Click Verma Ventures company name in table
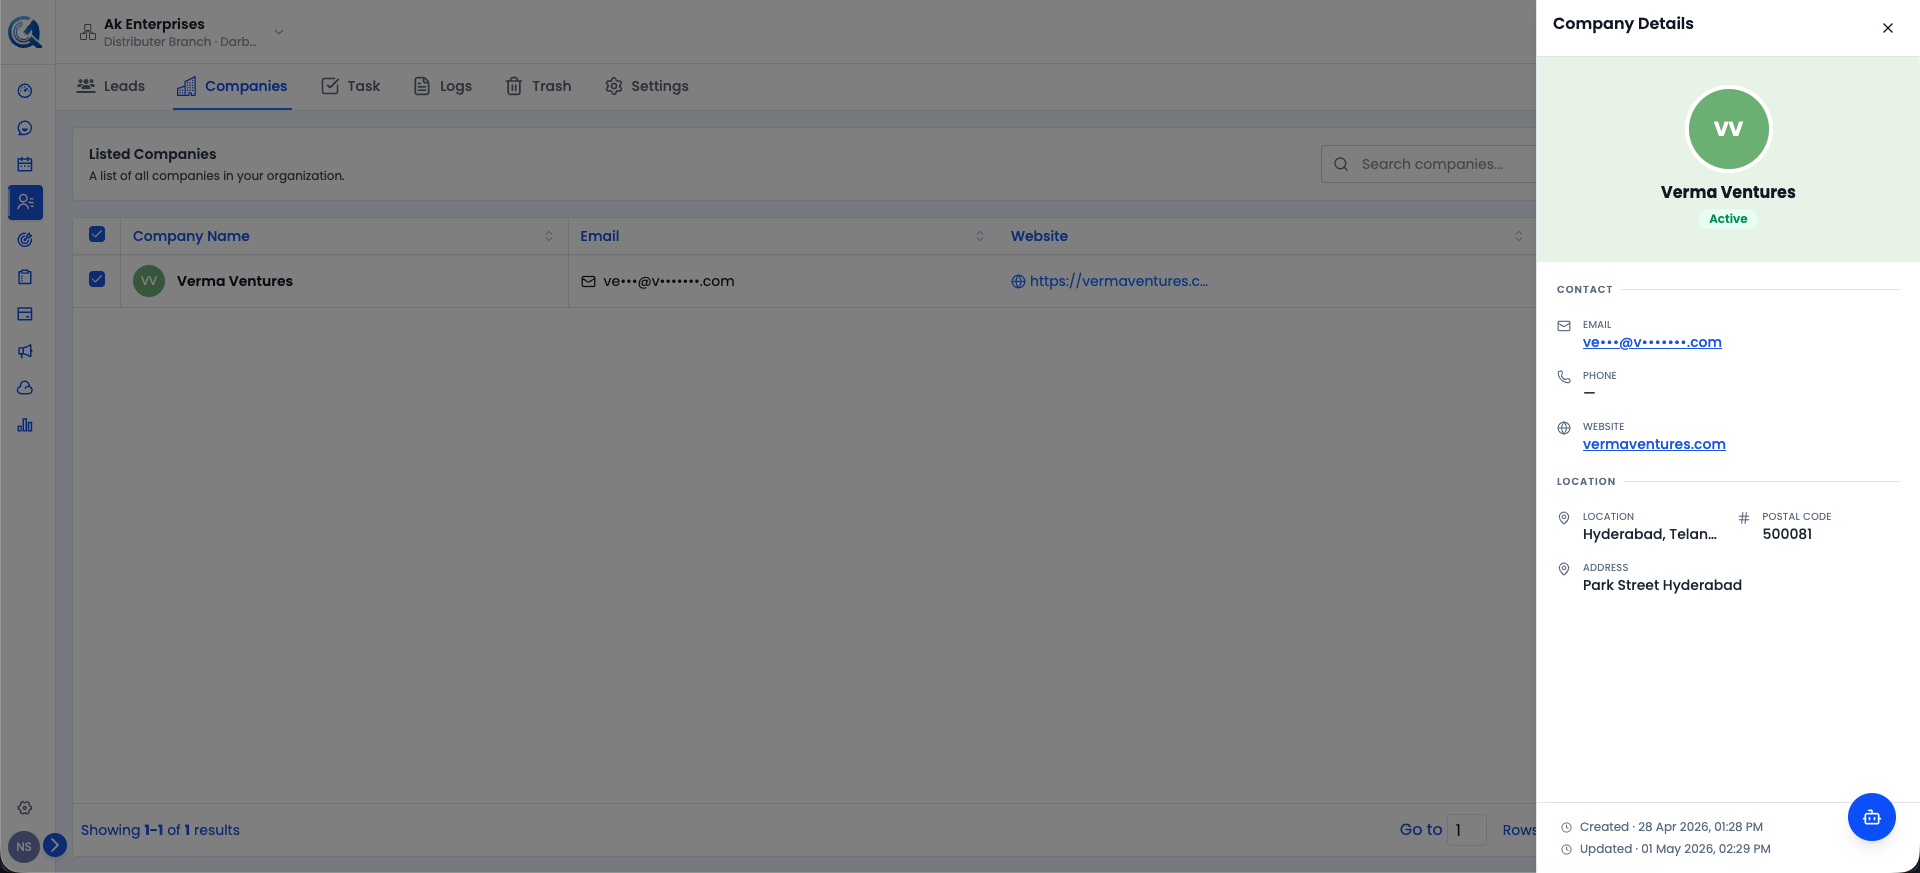Image resolution: width=1920 pixels, height=873 pixels. tap(235, 281)
